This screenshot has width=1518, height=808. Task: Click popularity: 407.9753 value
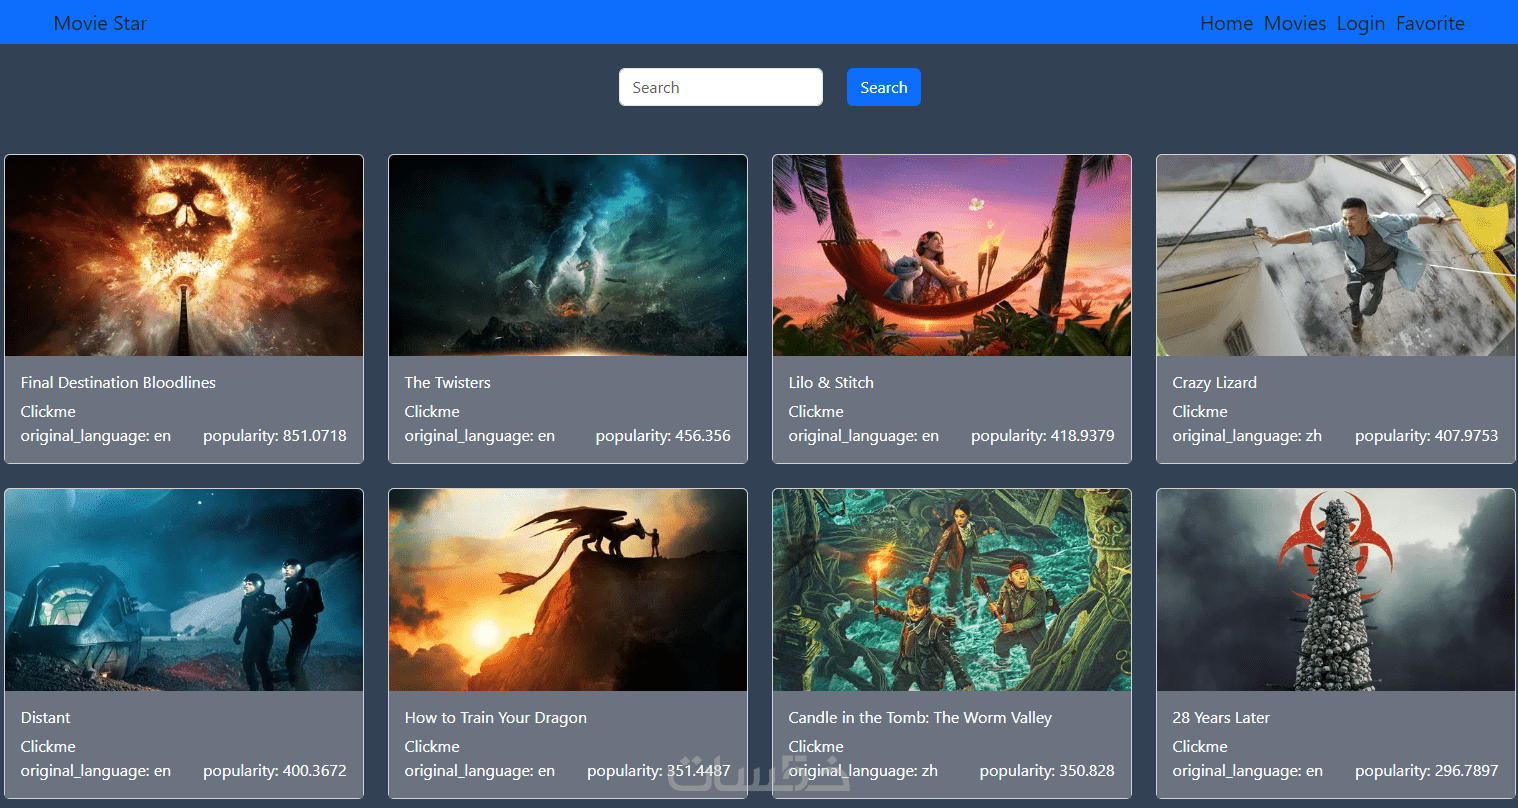pyautogui.click(x=1427, y=436)
